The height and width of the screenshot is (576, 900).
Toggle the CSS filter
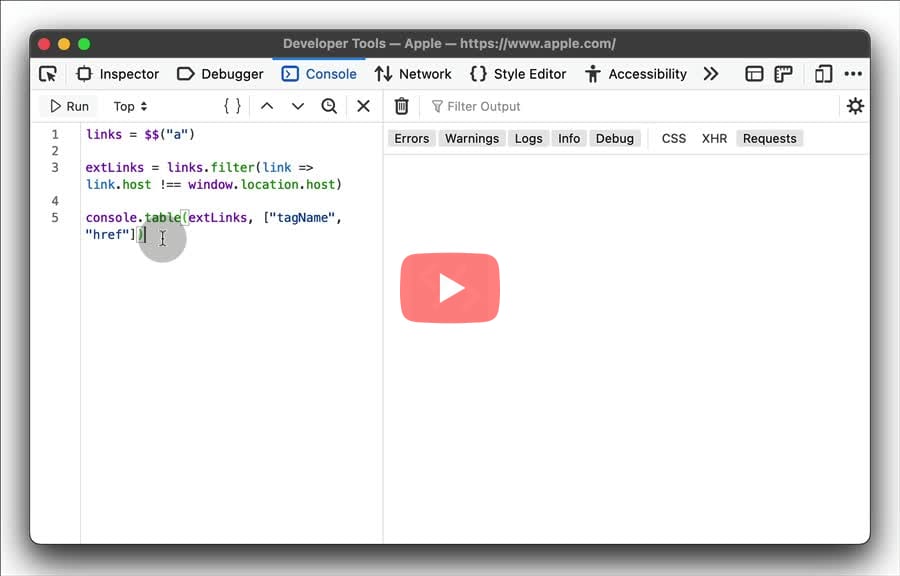673,138
